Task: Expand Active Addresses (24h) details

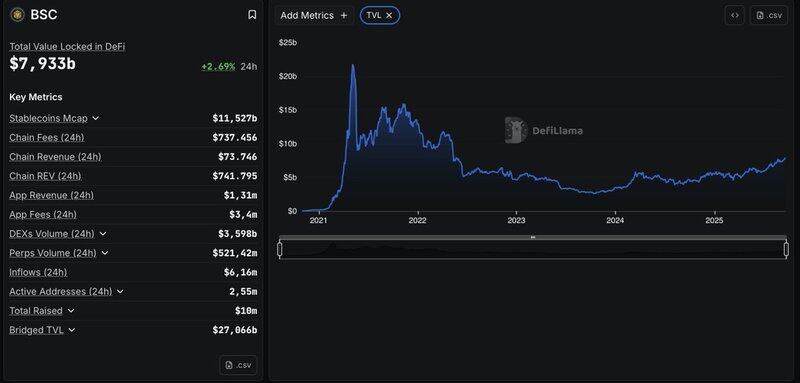Action: click(x=120, y=292)
